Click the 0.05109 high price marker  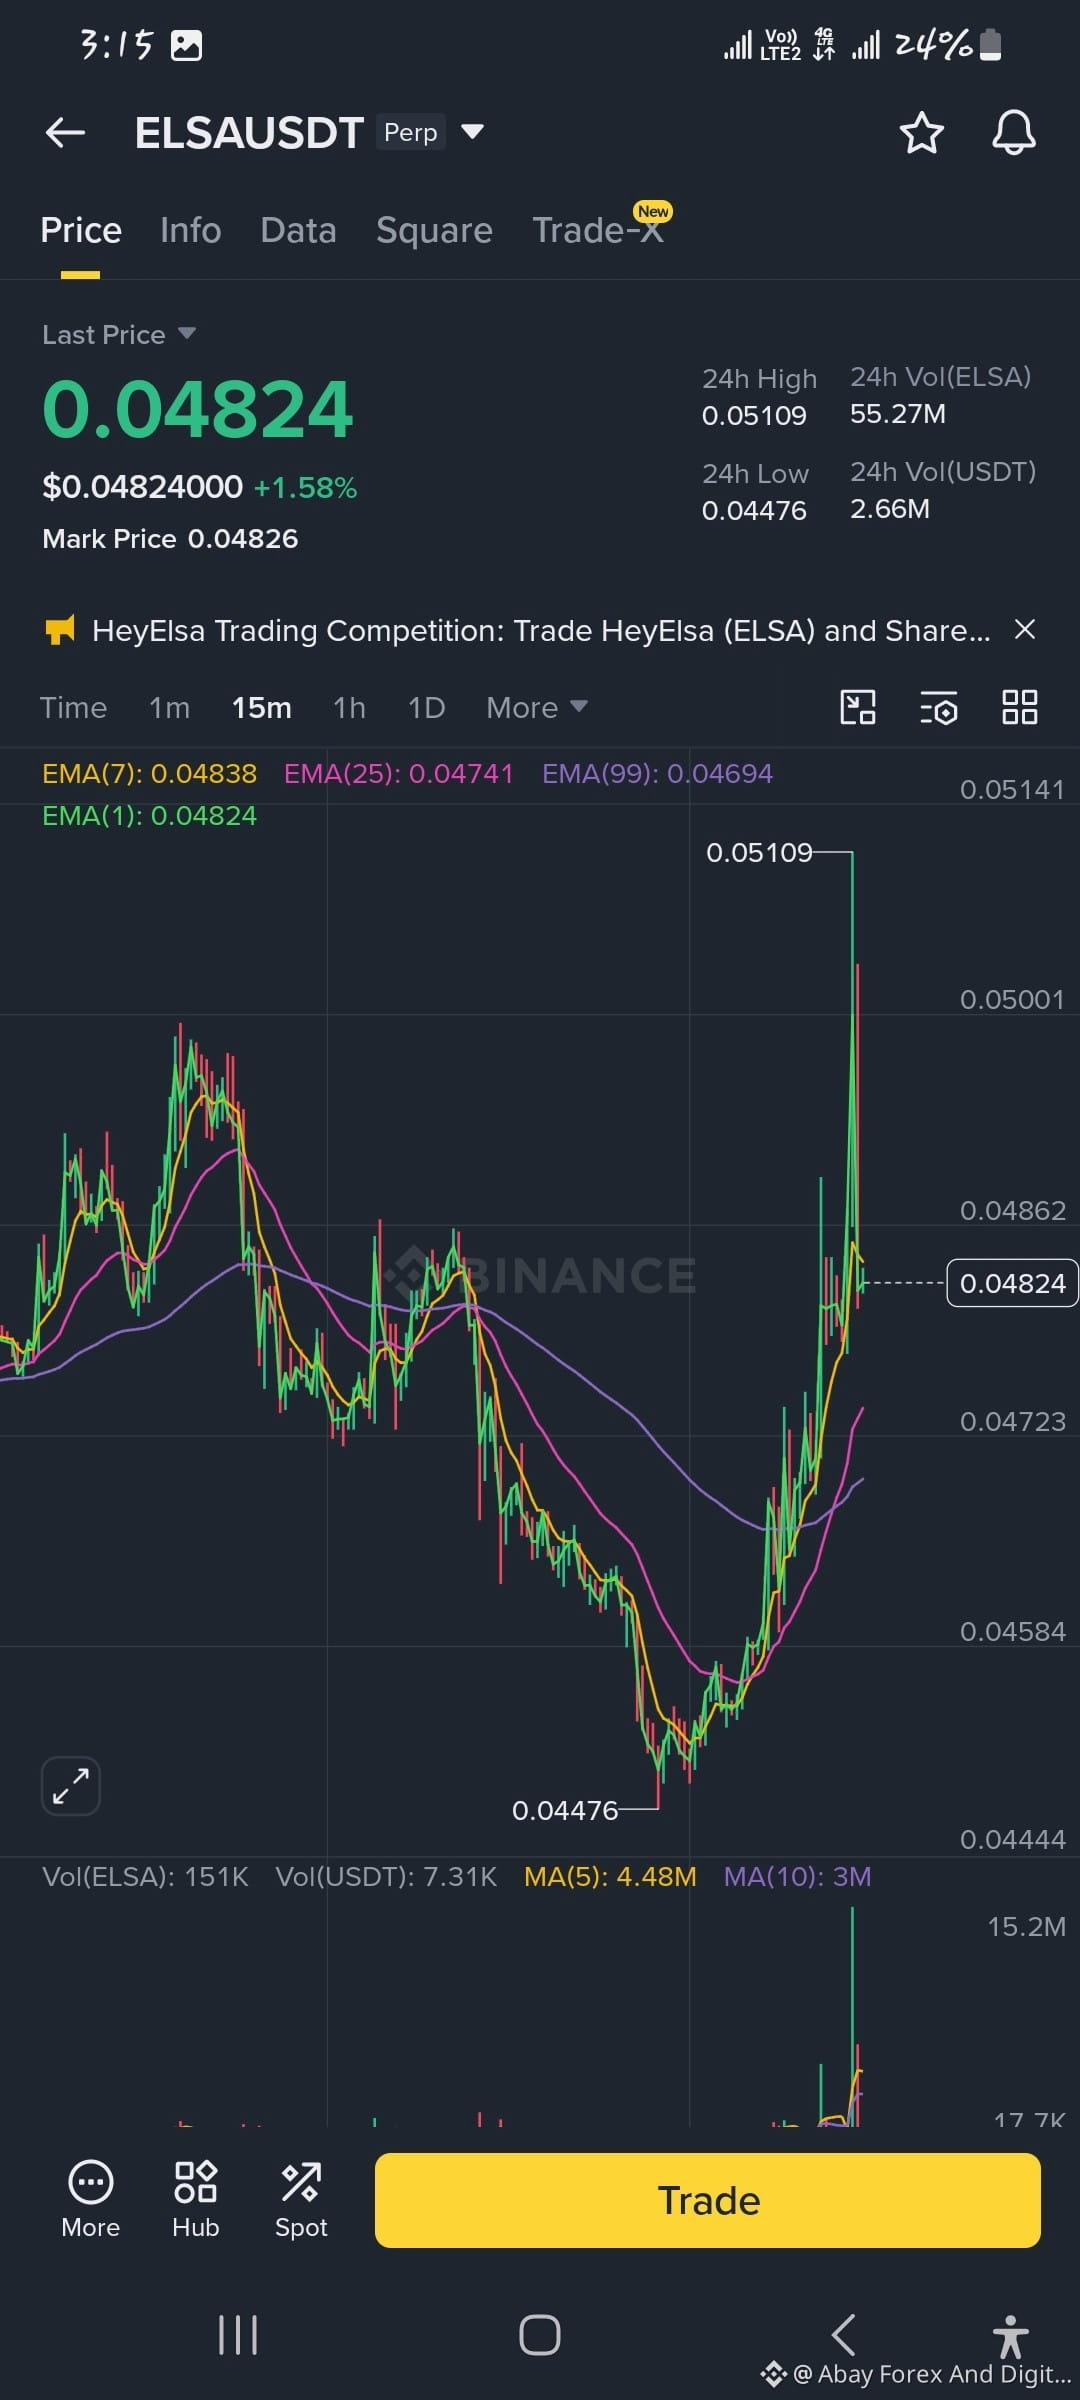click(759, 852)
